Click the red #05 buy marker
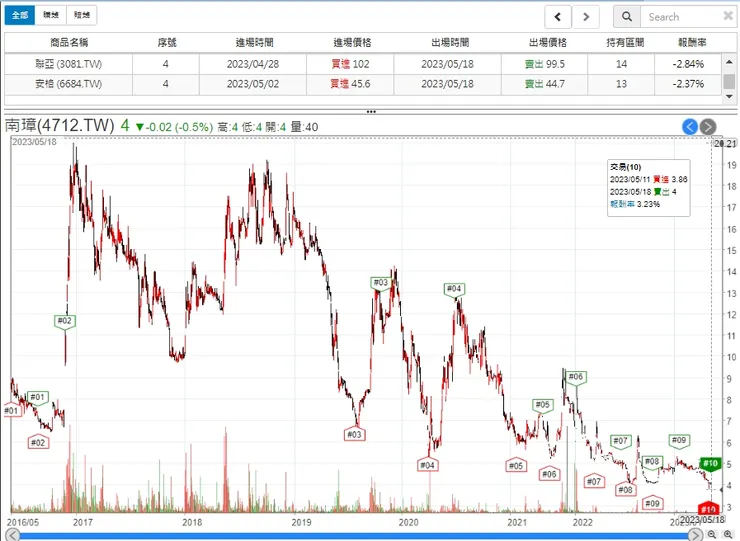Screen dimensions: 740x541 pos(516,465)
